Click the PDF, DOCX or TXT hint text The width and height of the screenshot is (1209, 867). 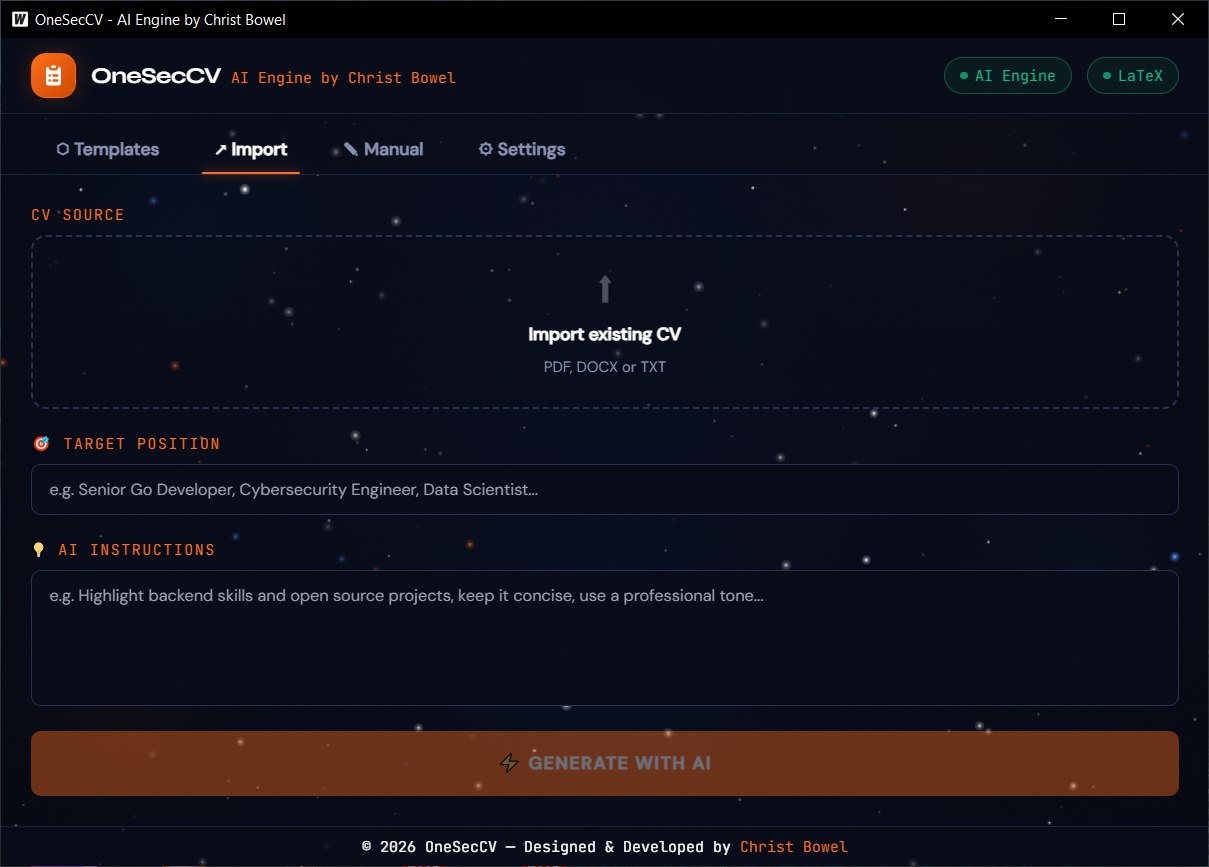[605, 367]
